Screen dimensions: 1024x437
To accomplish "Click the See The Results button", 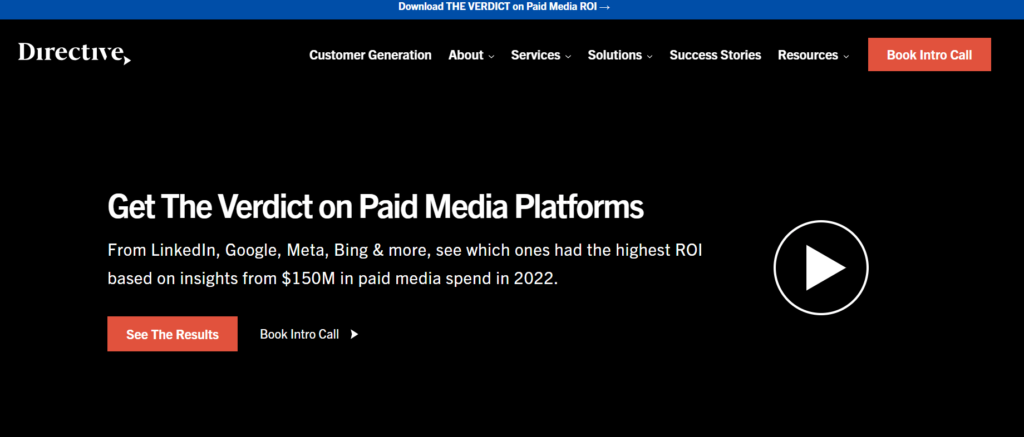I will 172,334.
